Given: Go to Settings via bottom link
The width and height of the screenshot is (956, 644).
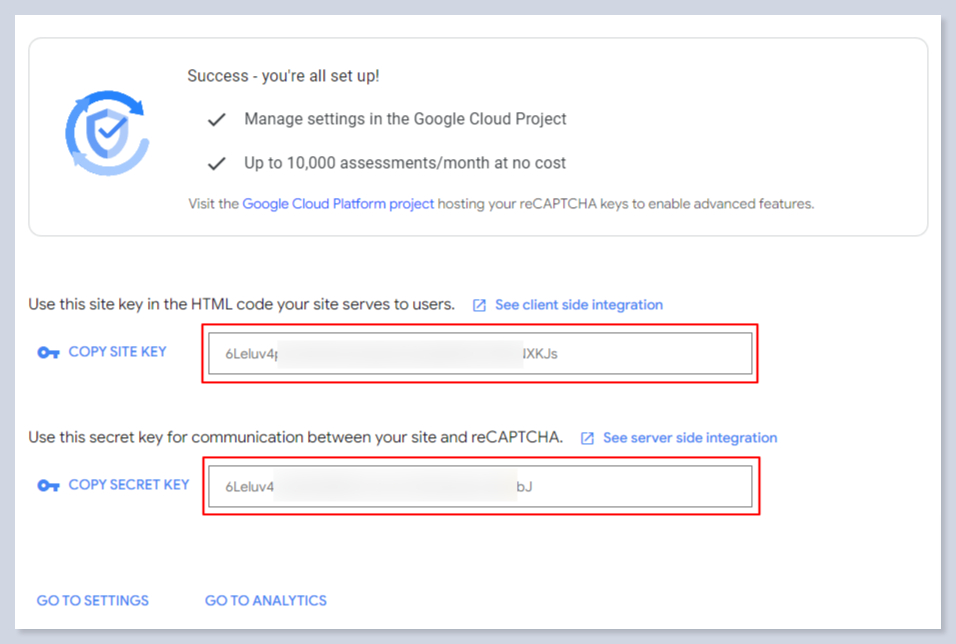Looking at the screenshot, I should coord(93,601).
